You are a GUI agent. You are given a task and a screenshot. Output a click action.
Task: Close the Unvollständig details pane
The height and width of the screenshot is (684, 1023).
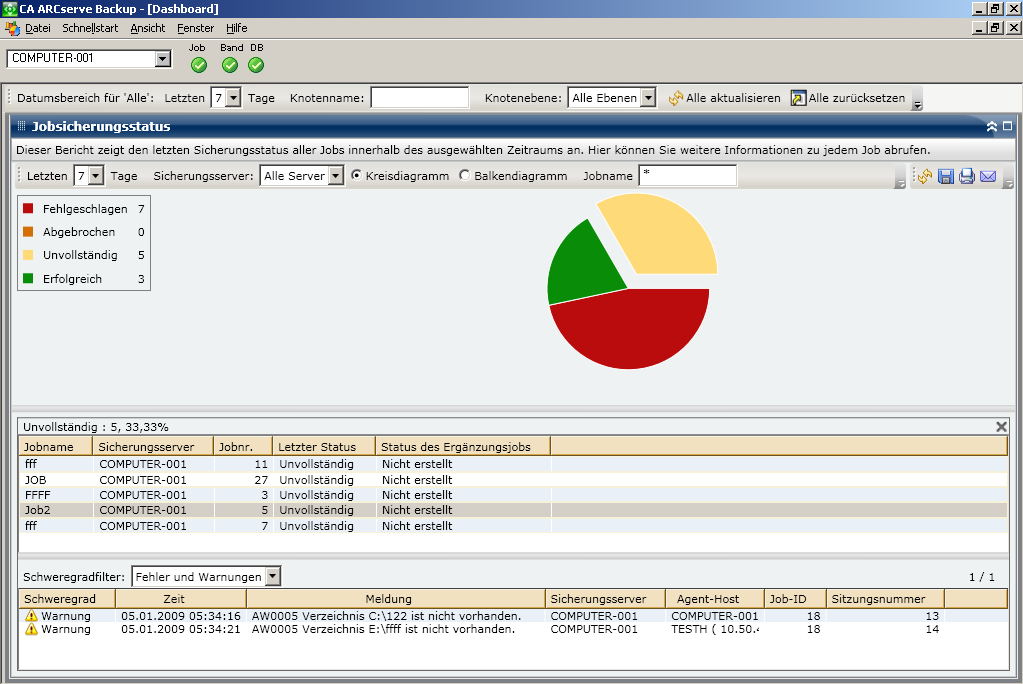click(x=1001, y=427)
